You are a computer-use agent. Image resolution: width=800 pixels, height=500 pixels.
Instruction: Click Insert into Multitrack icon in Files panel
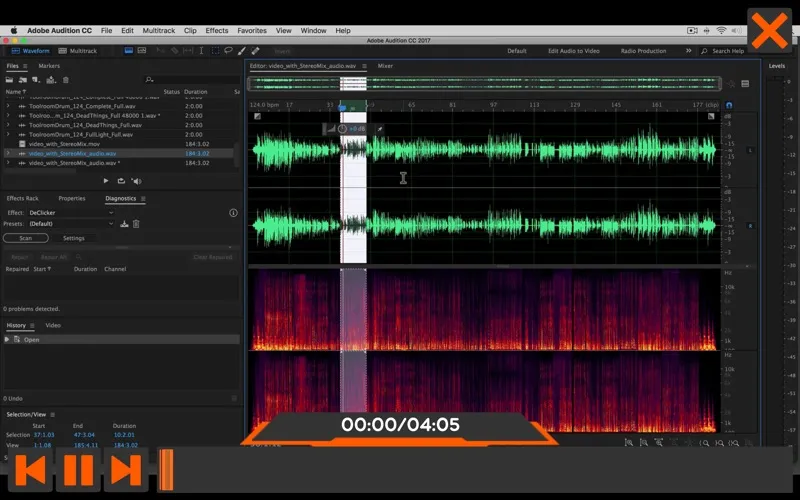point(51,80)
